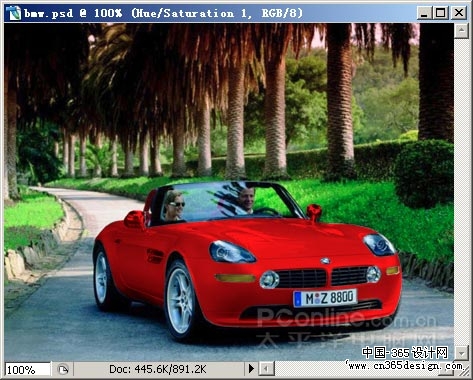Click the woman passenger wearing sunglasses
The width and height of the screenshot is (473, 380).
[x=174, y=205]
